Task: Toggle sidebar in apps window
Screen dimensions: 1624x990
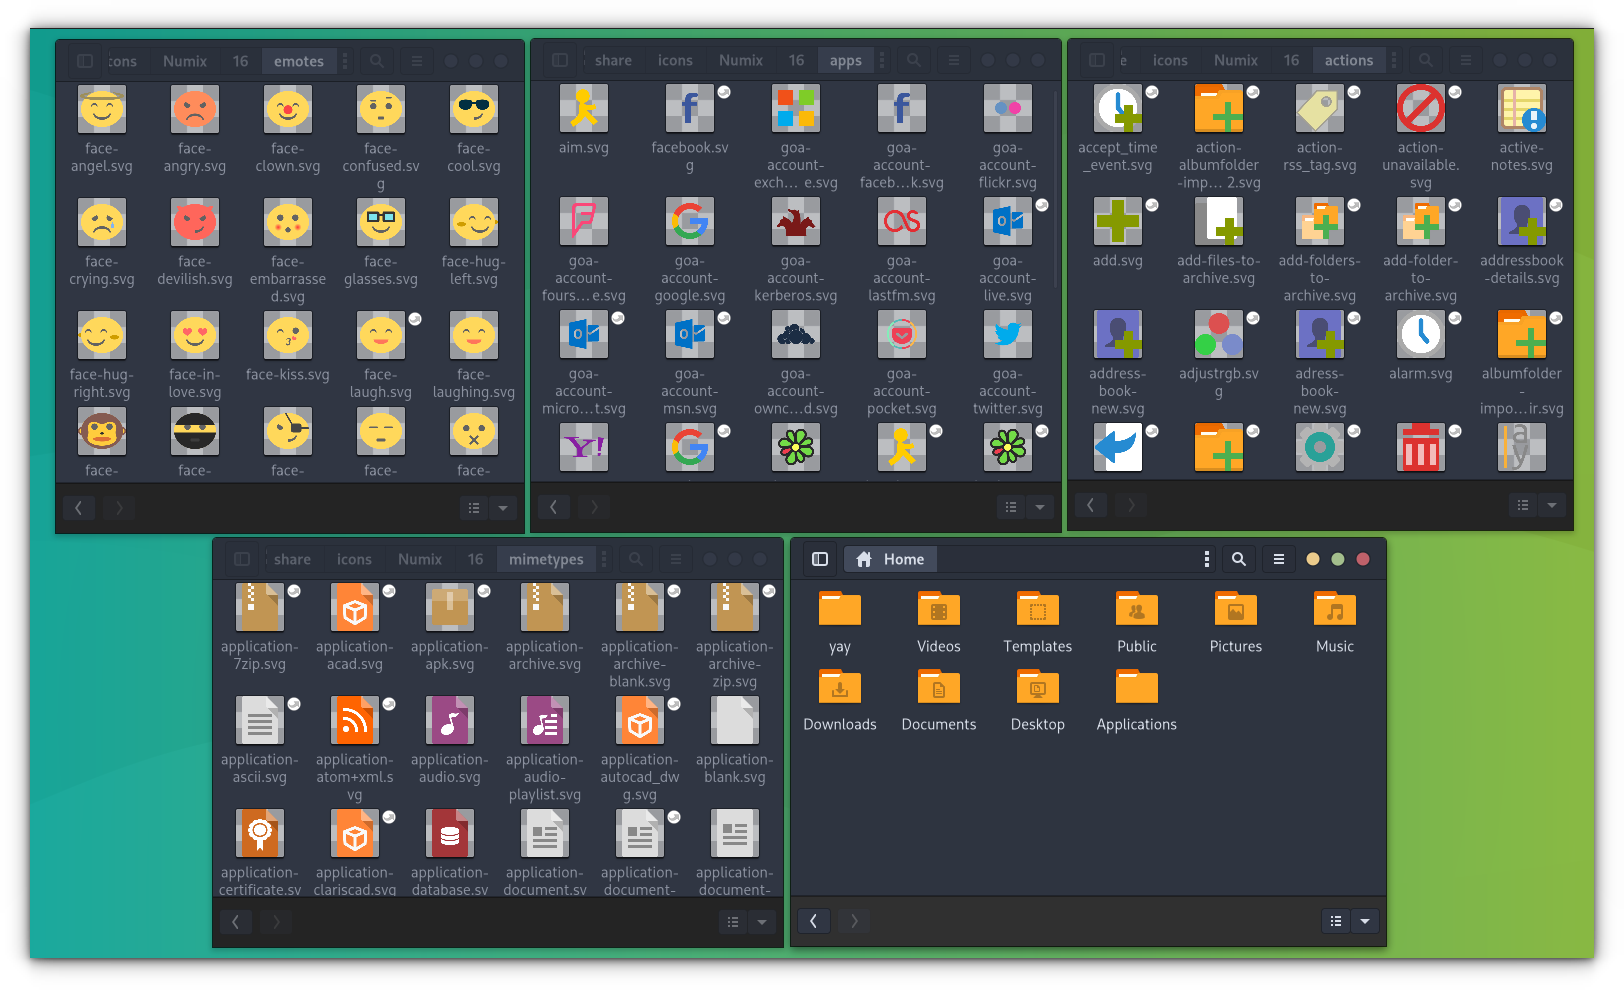Action: (x=560, y=60)
